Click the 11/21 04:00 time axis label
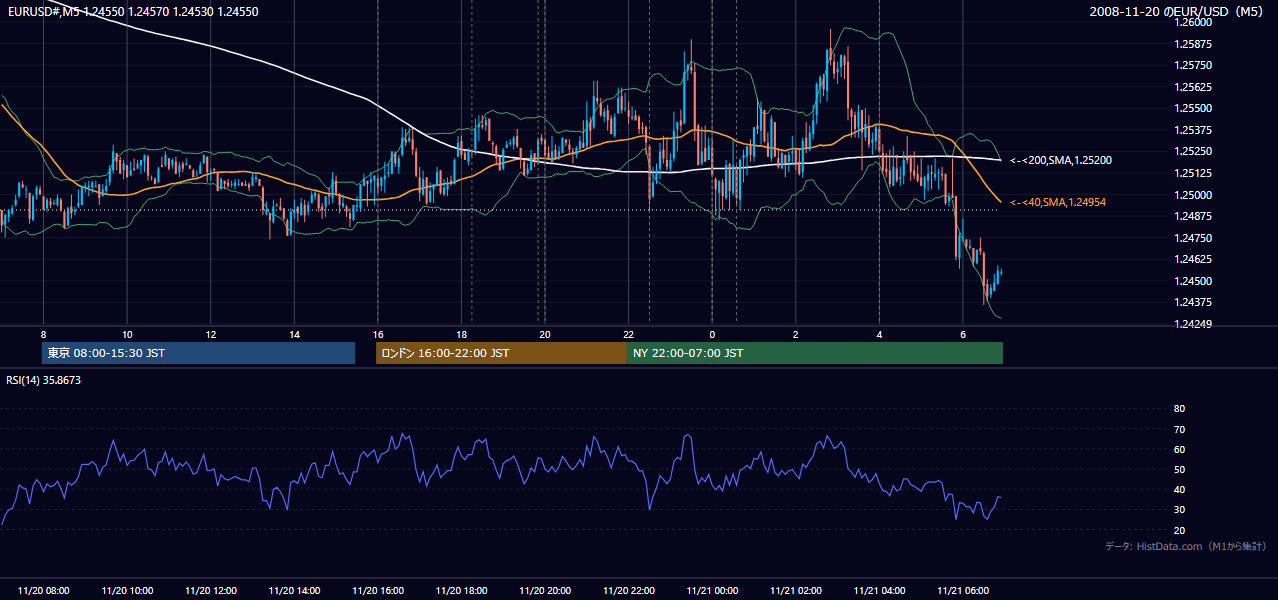The height and width of the screenshot is (600, 1278). coord(879,591)
